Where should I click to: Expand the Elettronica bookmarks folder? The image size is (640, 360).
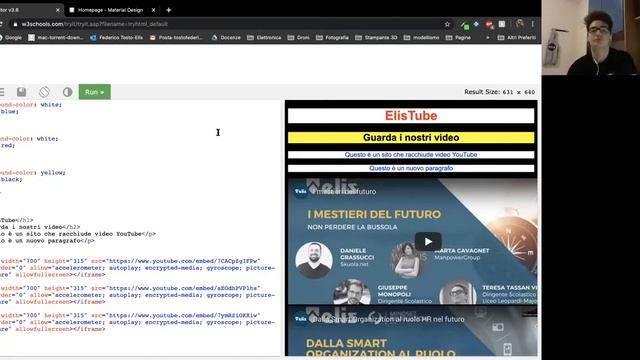click(264, 38)
